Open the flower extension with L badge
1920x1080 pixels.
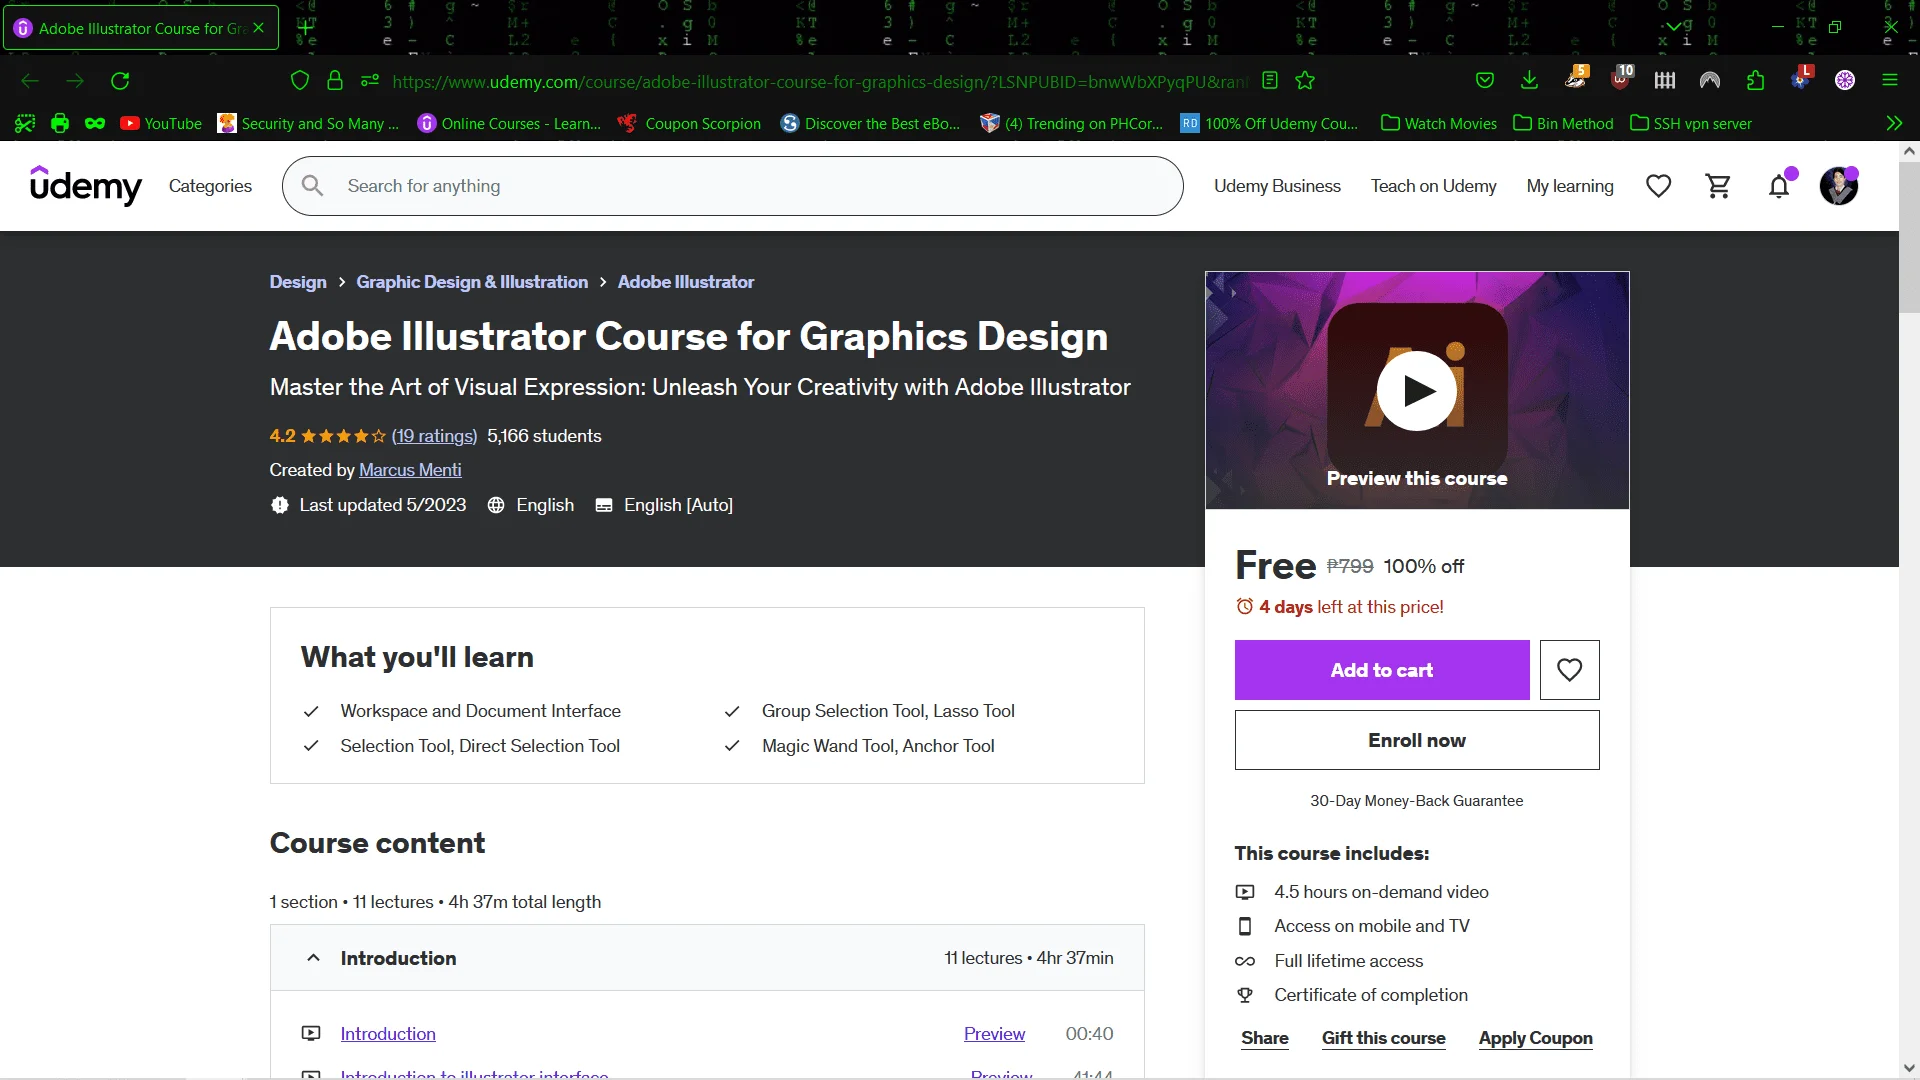click(1801, 79)
